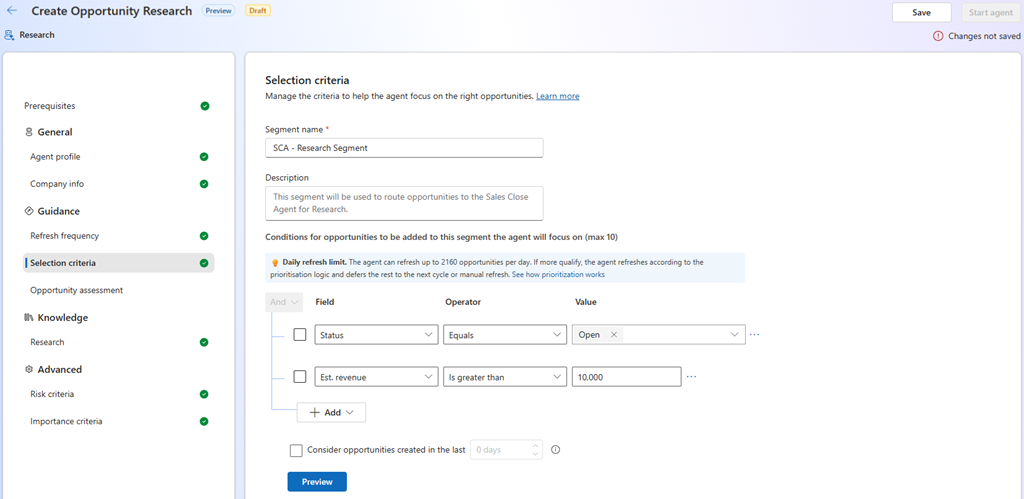Open more options for Status condition row
The height and width of the screenshot is (499, 1024).
click(x=755, y=334)
